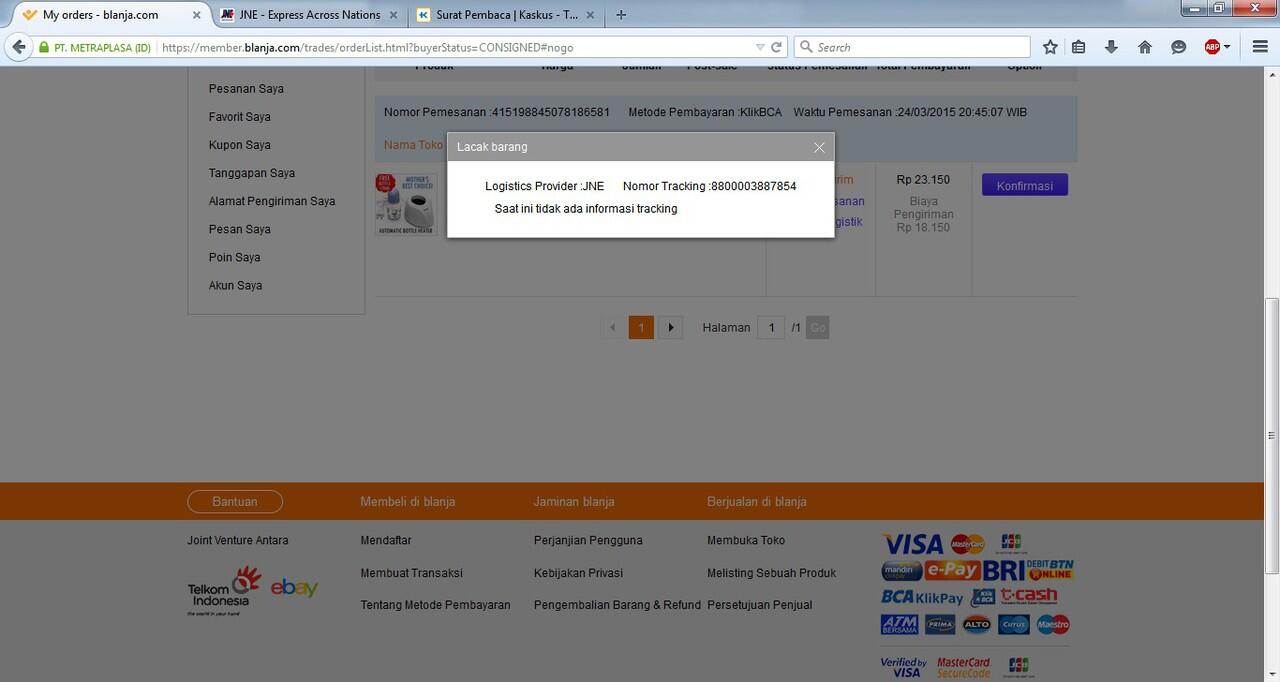Click the VISA payment logo
Image resolution: width=1280 pixels, height=682 pixels.
pyautogui.click(x=913, y=544)
